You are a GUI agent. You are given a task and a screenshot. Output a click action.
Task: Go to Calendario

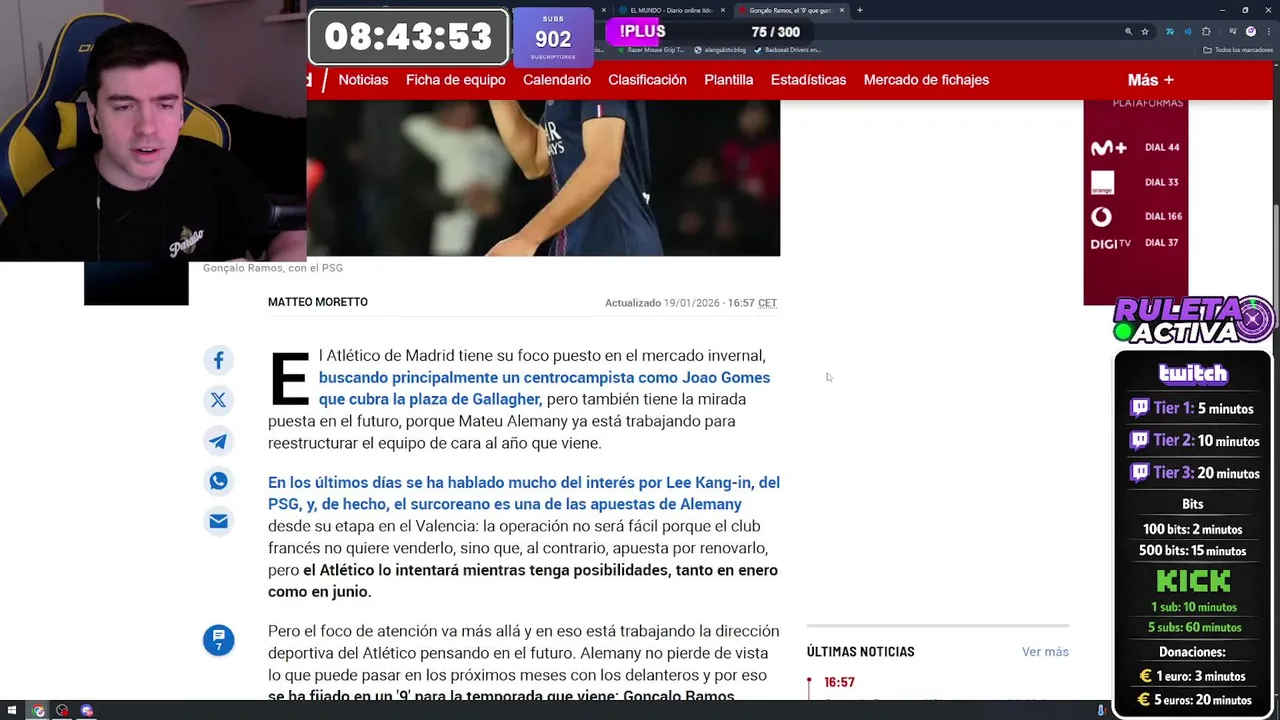point(556,80)
